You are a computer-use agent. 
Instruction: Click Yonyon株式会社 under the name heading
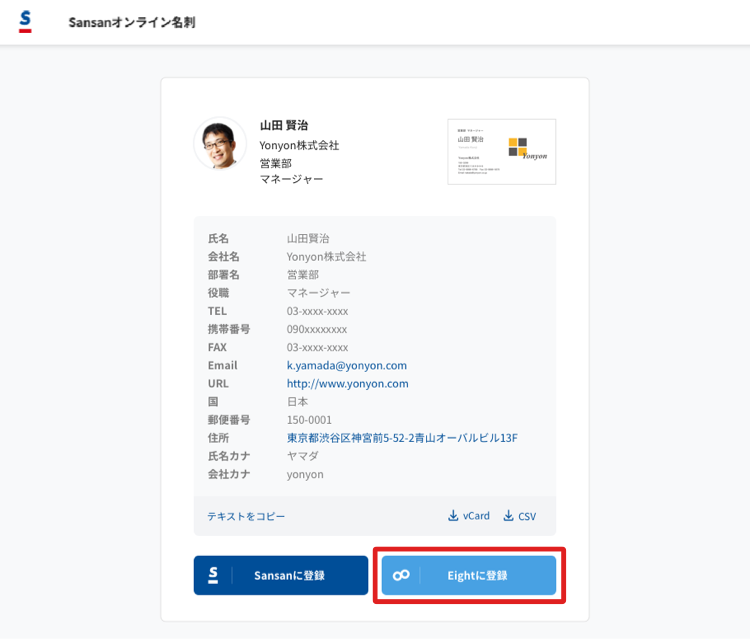click(x=299, y=145)
